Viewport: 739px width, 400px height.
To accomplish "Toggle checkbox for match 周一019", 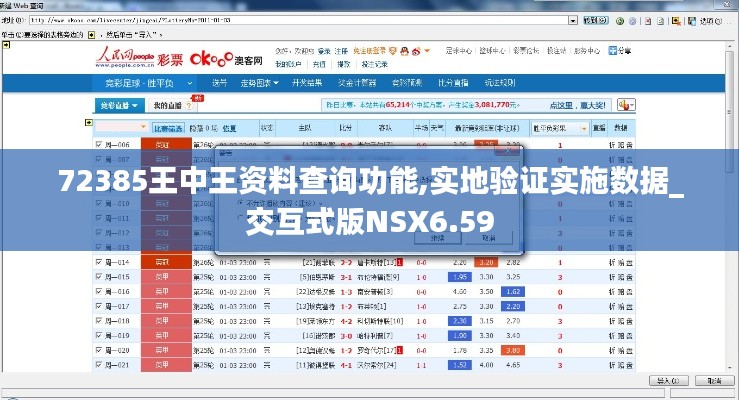I will [x=99, y=335].
